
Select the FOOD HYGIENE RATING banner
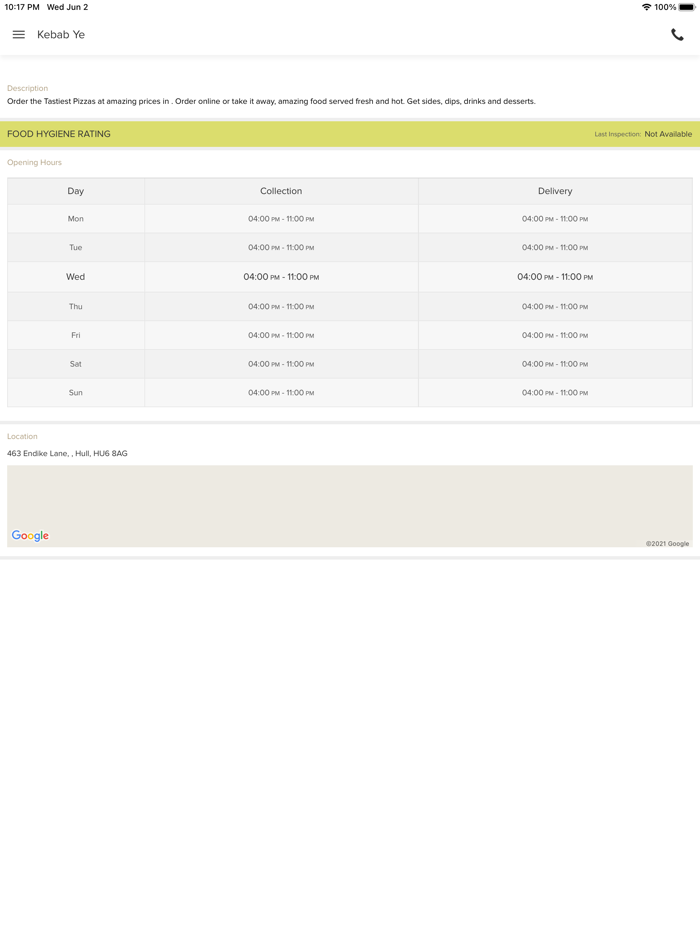click(350, 134)
